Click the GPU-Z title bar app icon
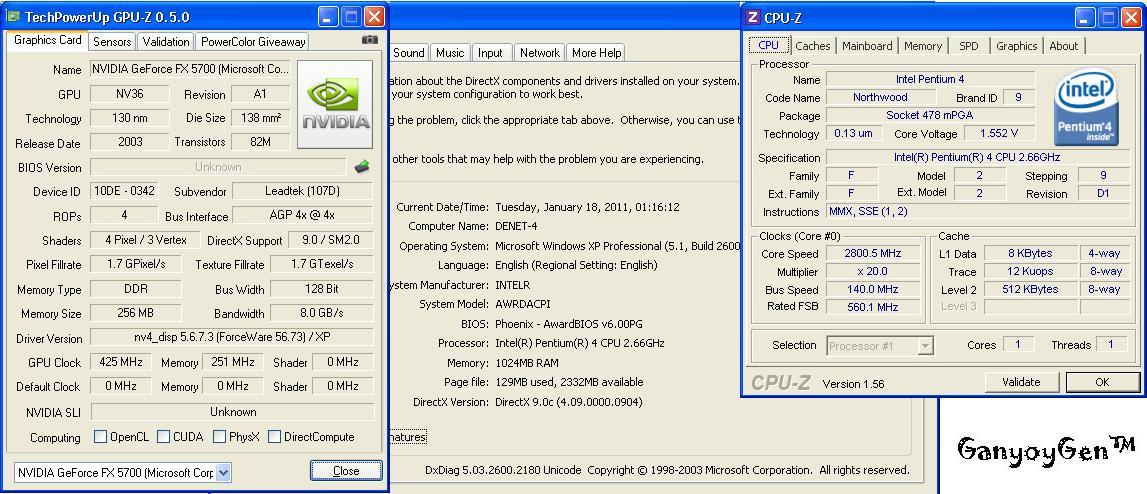Viewport: 1147px width, 494px height. pos(13,17)
